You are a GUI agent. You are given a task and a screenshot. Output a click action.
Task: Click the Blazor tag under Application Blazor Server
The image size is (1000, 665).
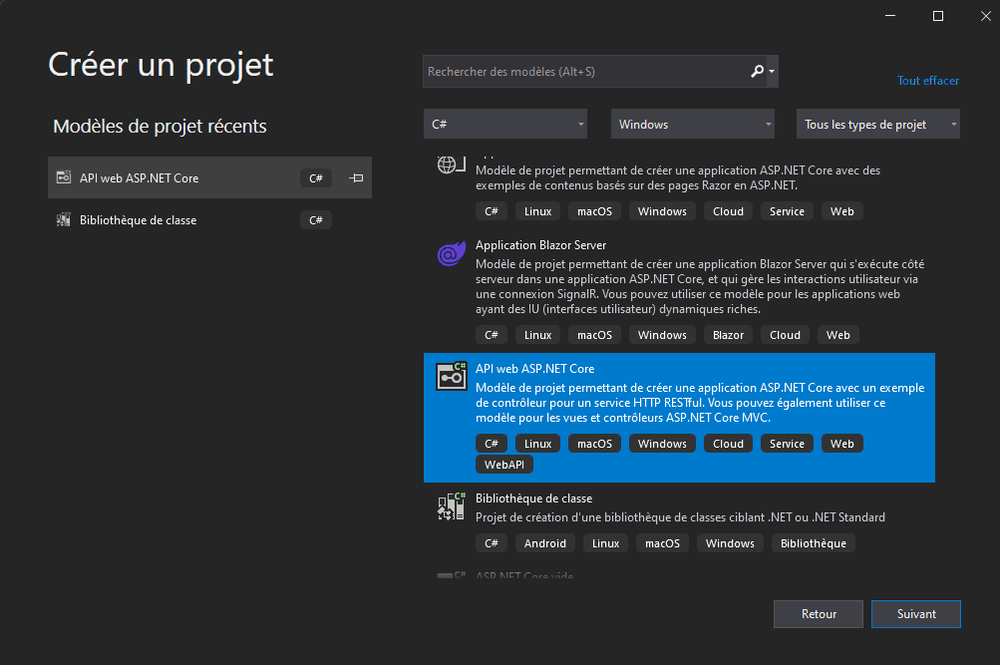tap(728, 334)
